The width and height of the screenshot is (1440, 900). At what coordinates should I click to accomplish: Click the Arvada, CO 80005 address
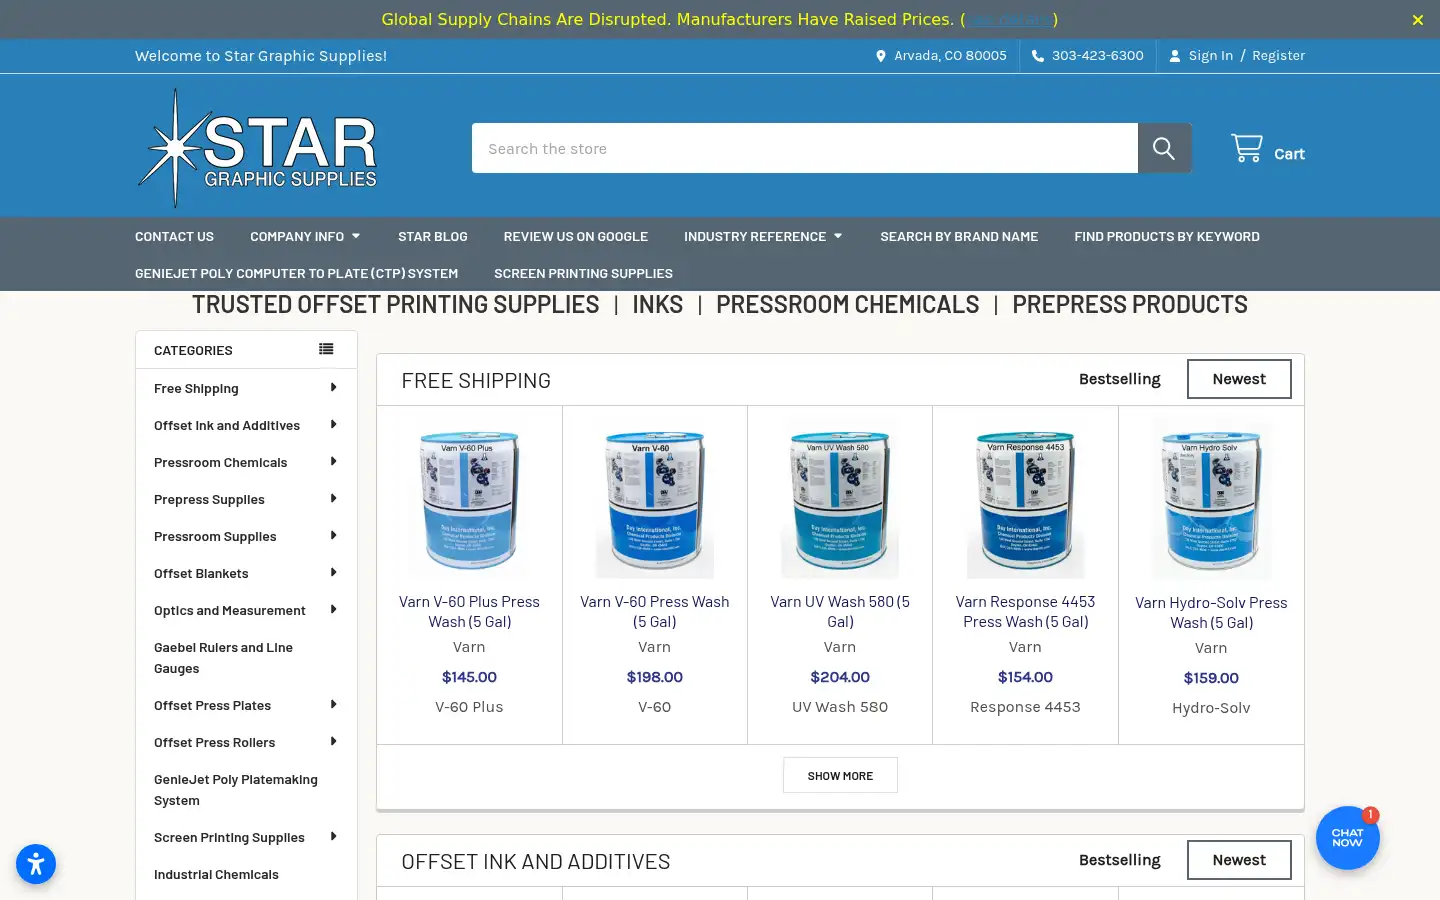[950, 56]
